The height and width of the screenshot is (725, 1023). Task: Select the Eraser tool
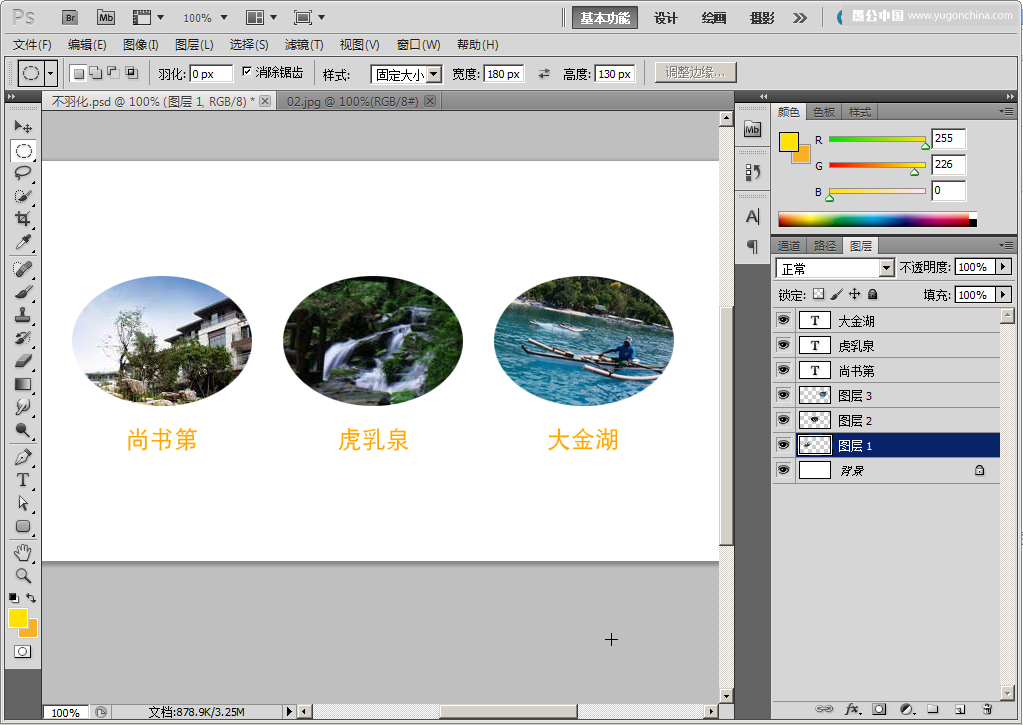[23, 360]
